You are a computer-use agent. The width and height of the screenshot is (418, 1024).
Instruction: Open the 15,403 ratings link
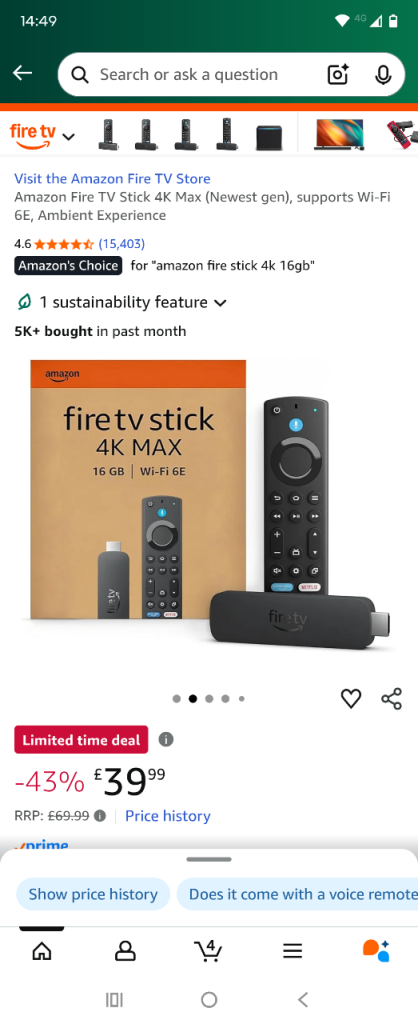tap(121, 244)
